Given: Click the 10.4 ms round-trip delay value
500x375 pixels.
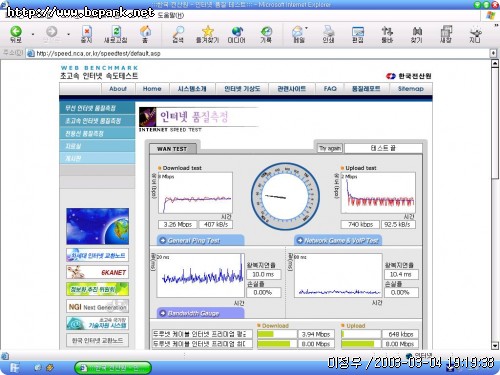Looking at the screenshot, I should [401, 274].
